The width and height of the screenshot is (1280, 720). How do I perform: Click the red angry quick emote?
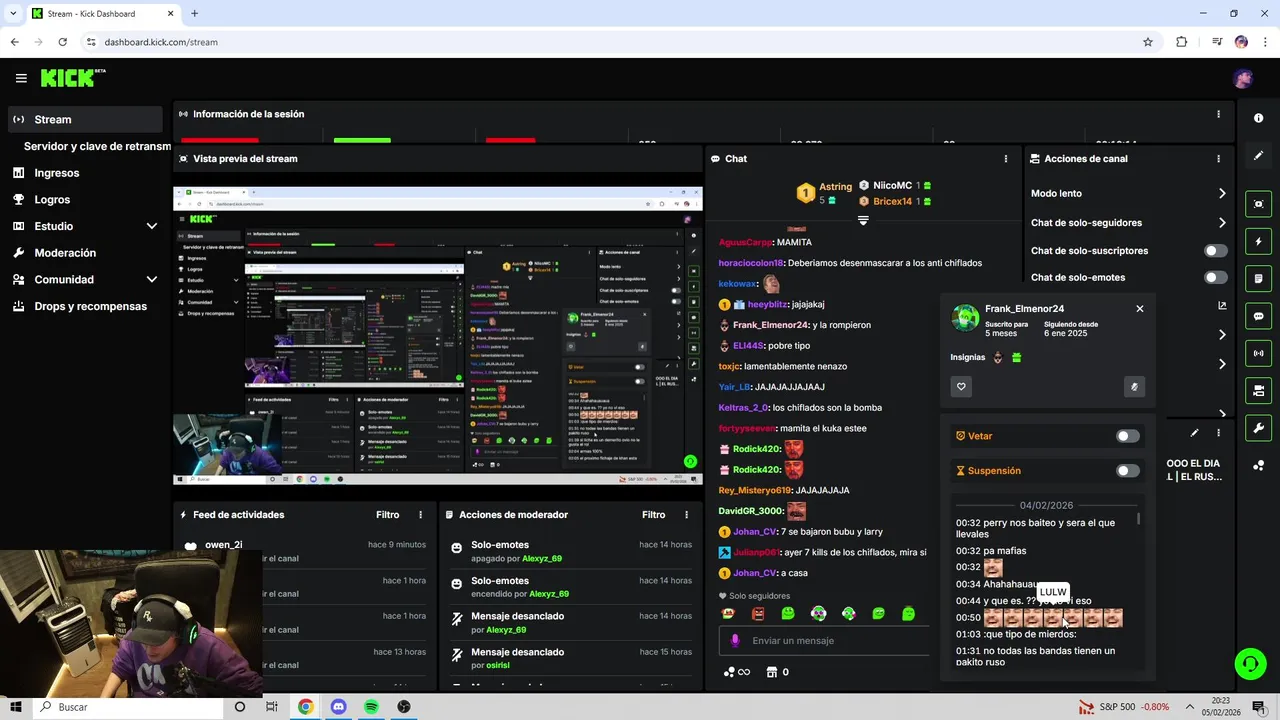(x=758, y=614)
